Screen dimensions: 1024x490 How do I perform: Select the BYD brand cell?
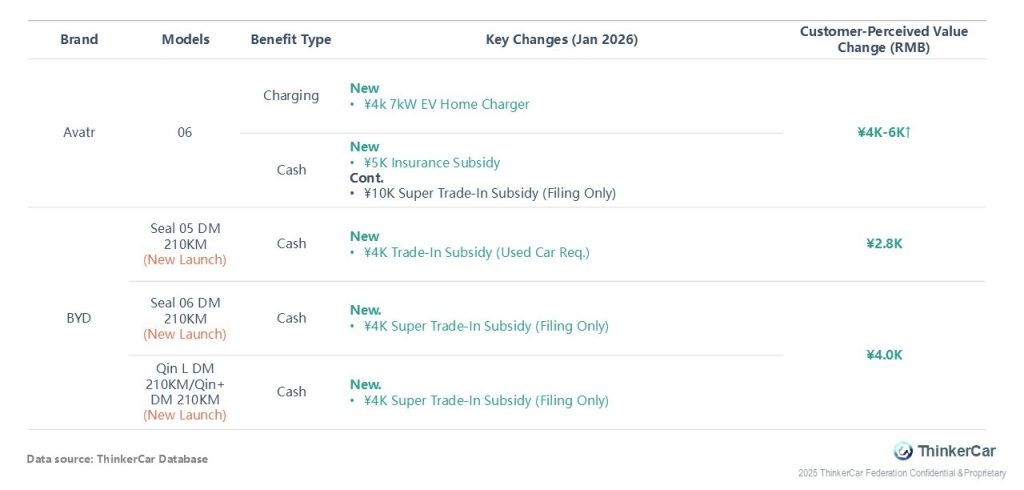[x=79, y=318]
